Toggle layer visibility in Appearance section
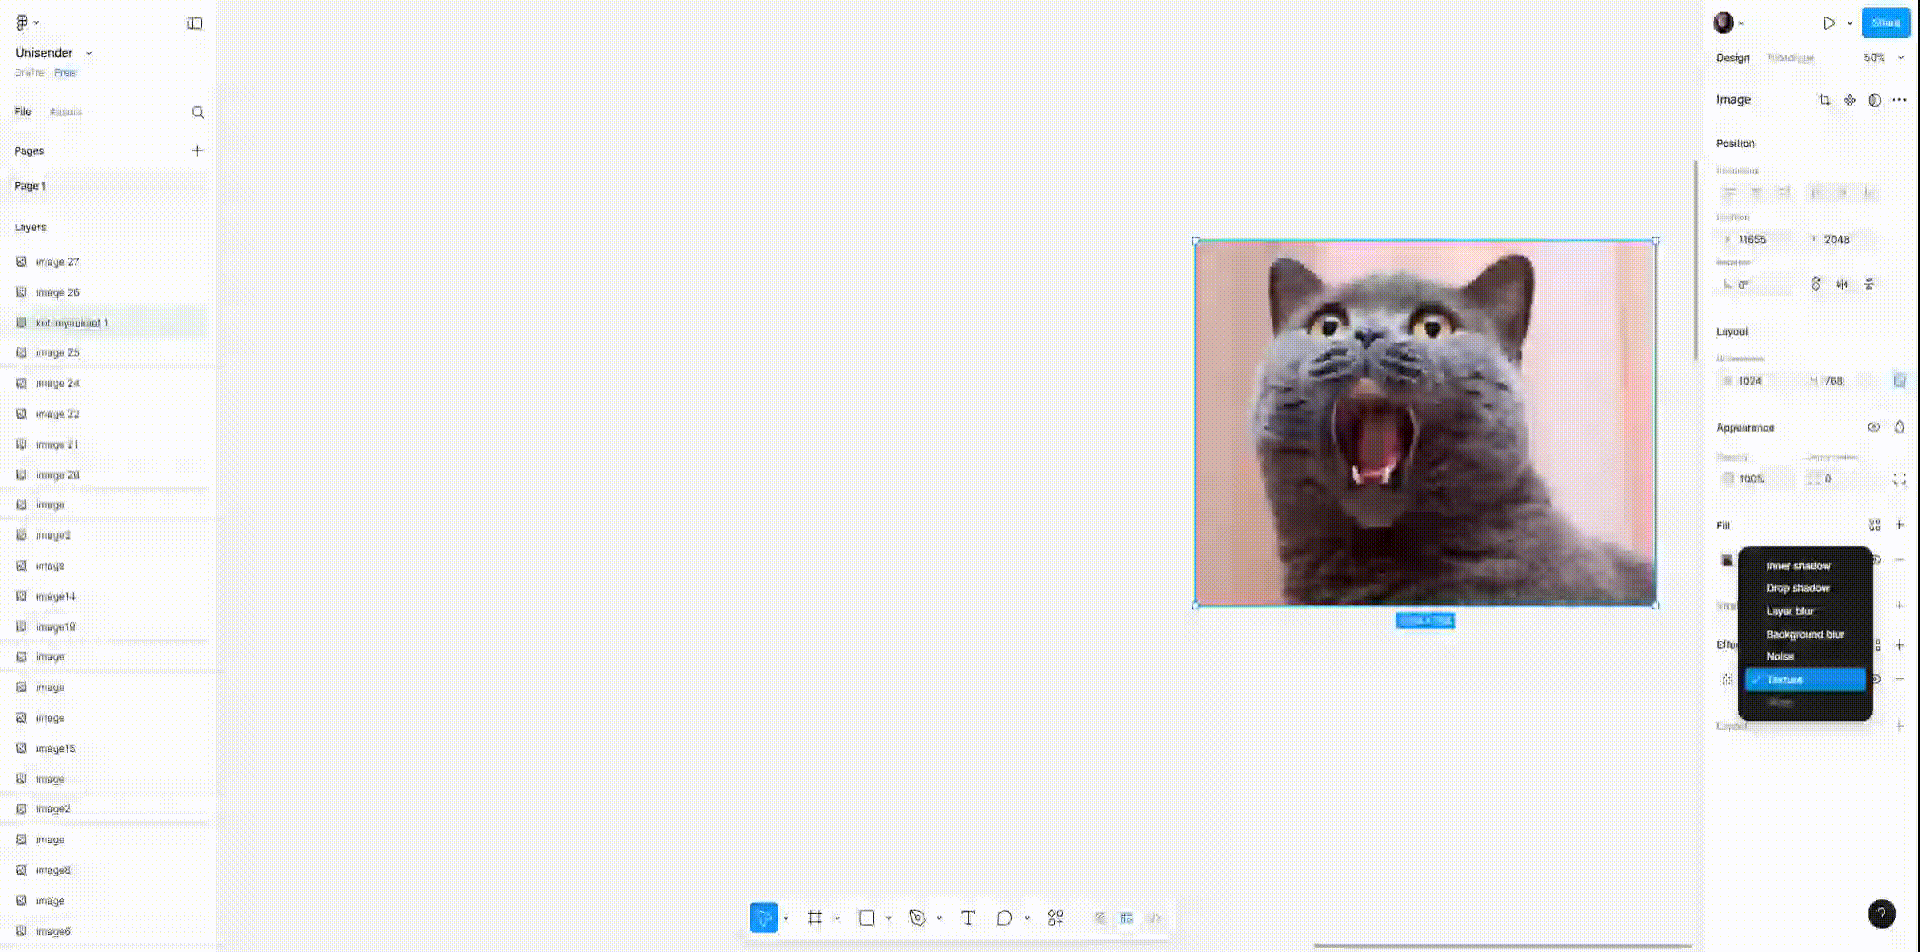Screen dimensions: 1920x952 (x=1874, y=427)
